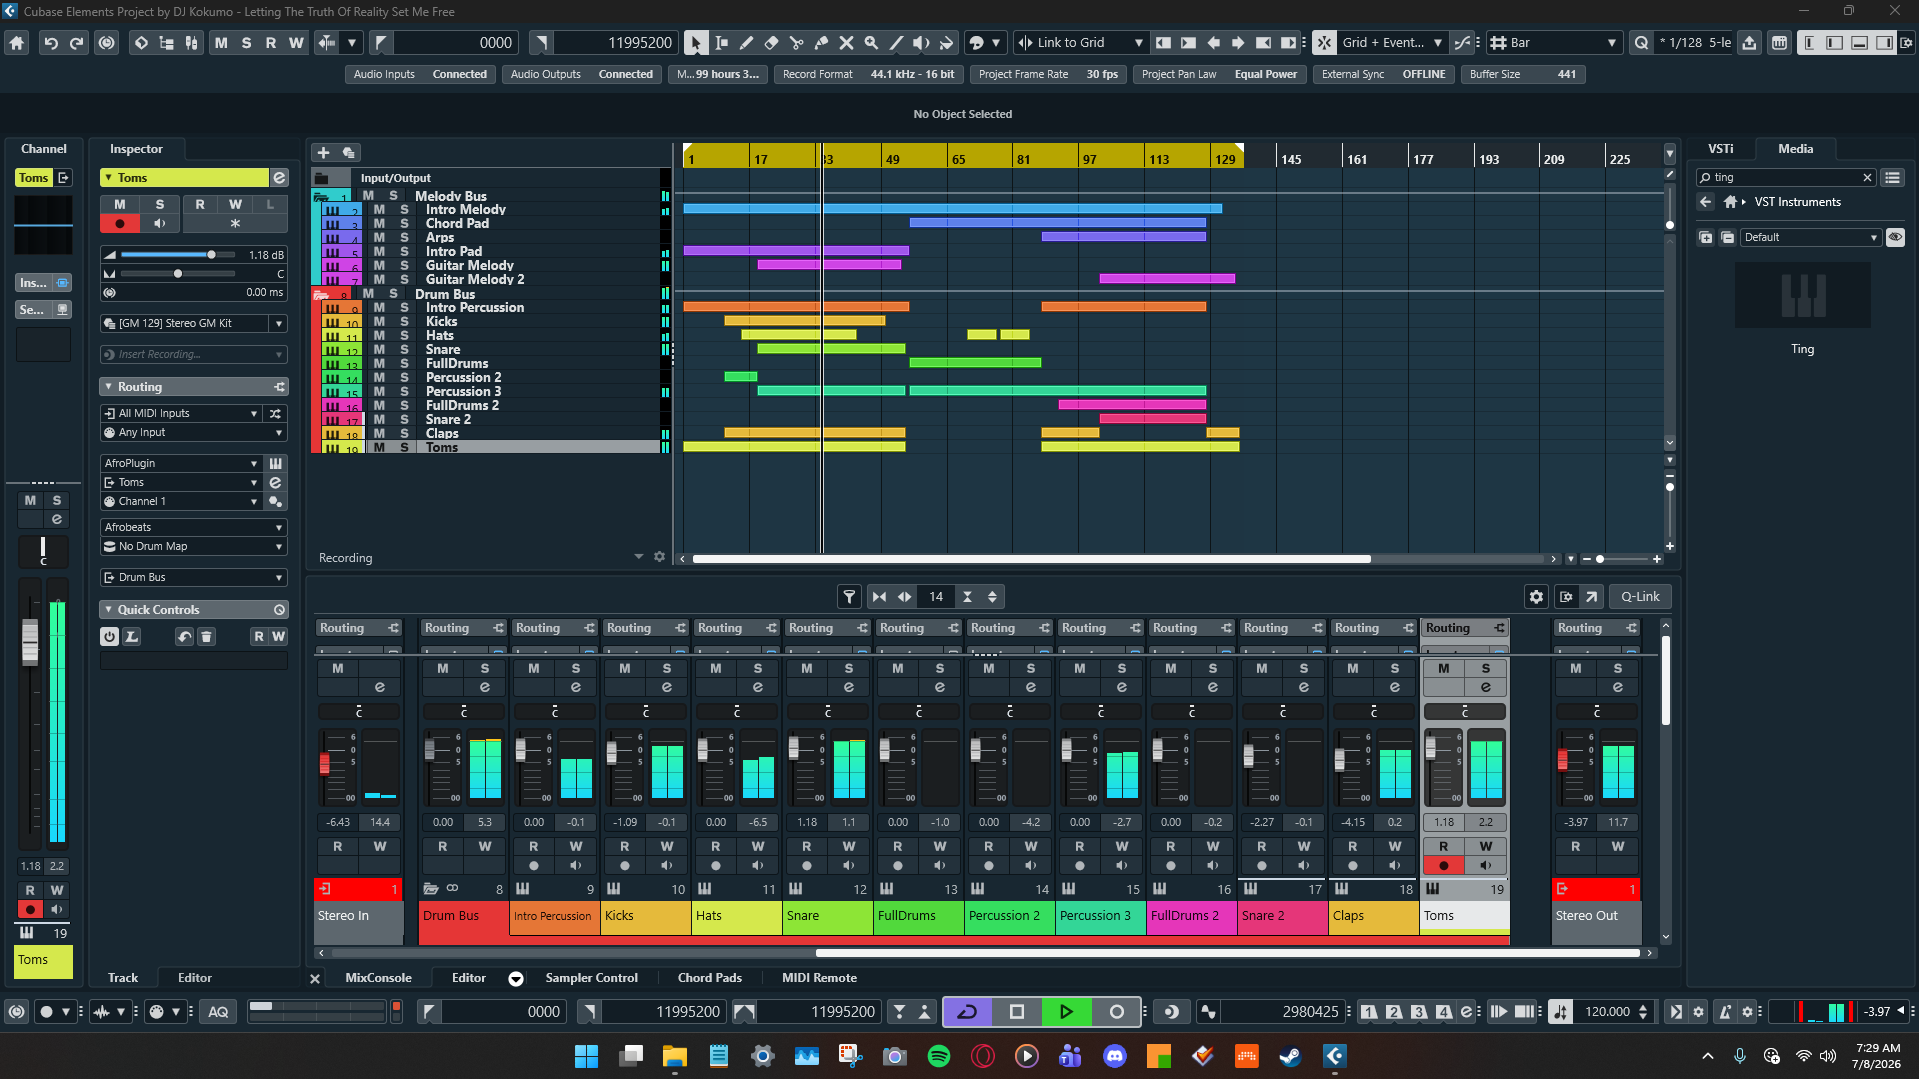
Task: Collapse the Routing inspector section
Action: pos(109,387)
